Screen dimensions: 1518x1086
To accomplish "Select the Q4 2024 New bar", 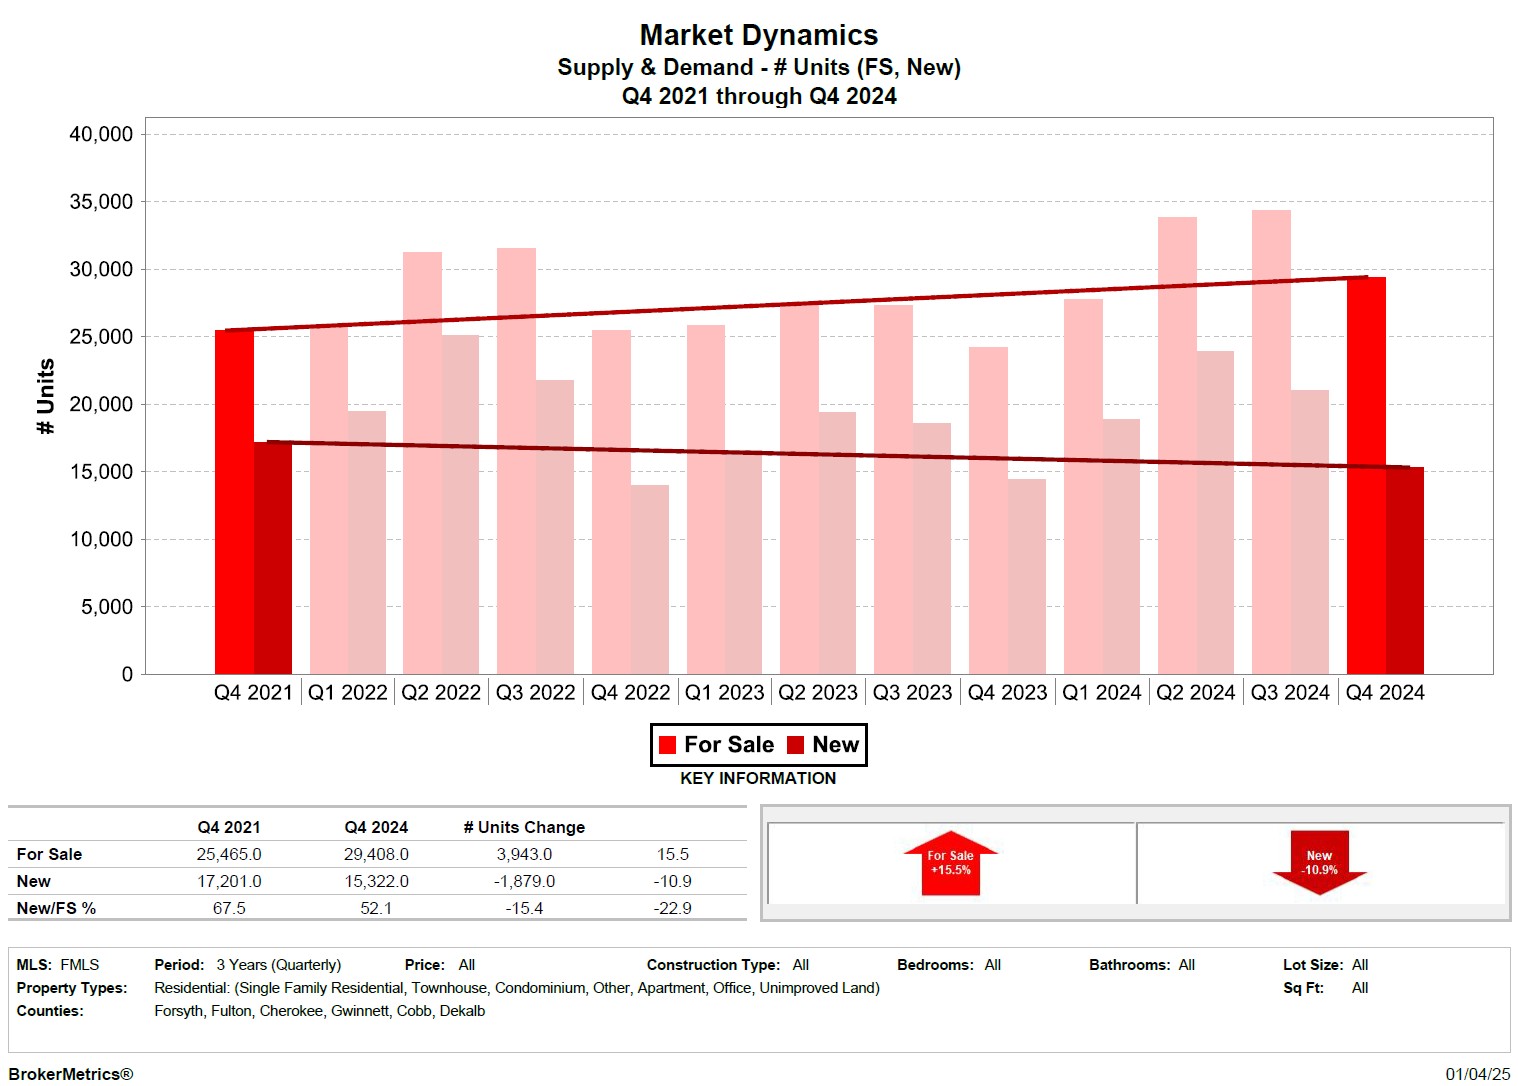I will click(1405, 570).
